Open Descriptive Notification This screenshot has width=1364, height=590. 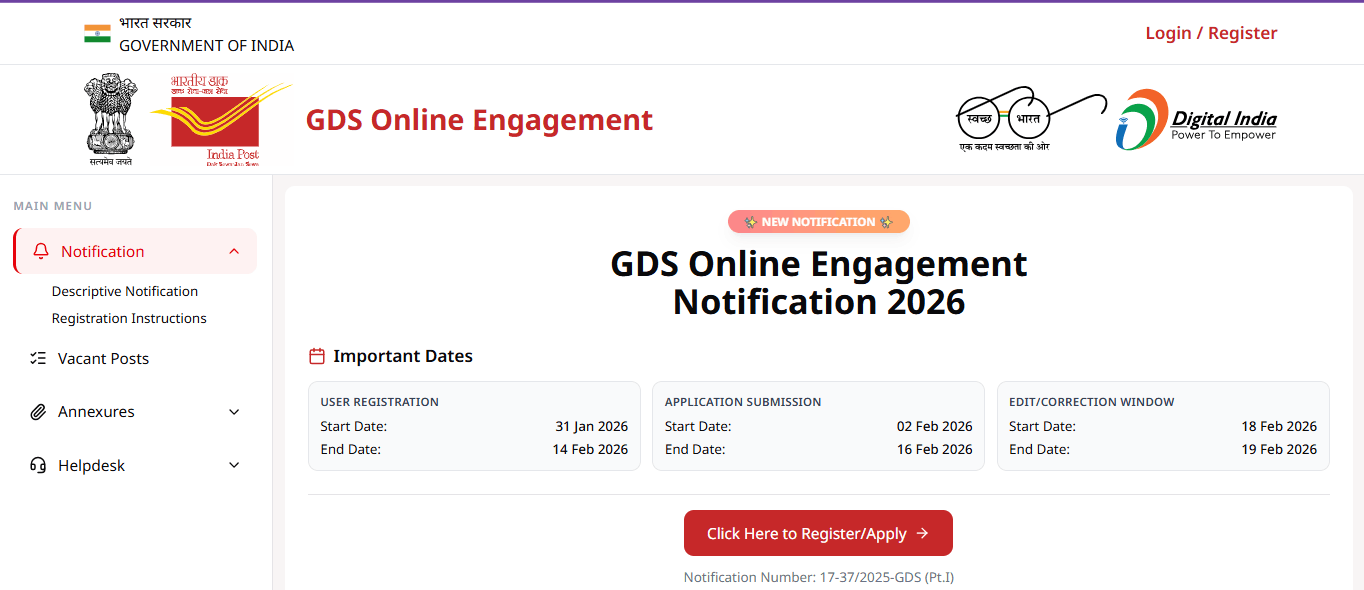tap(124, 291)
